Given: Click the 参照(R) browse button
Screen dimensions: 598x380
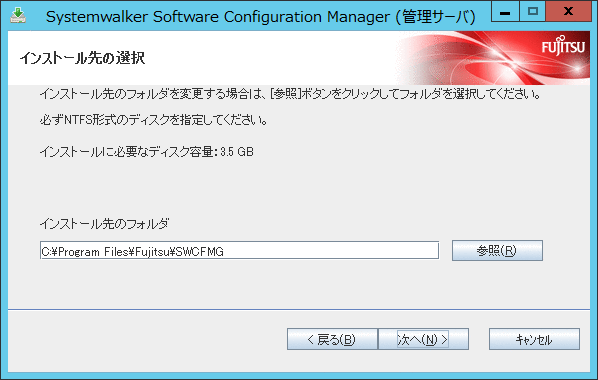Looking at the screenshot, I should click(x=497, y=251).
